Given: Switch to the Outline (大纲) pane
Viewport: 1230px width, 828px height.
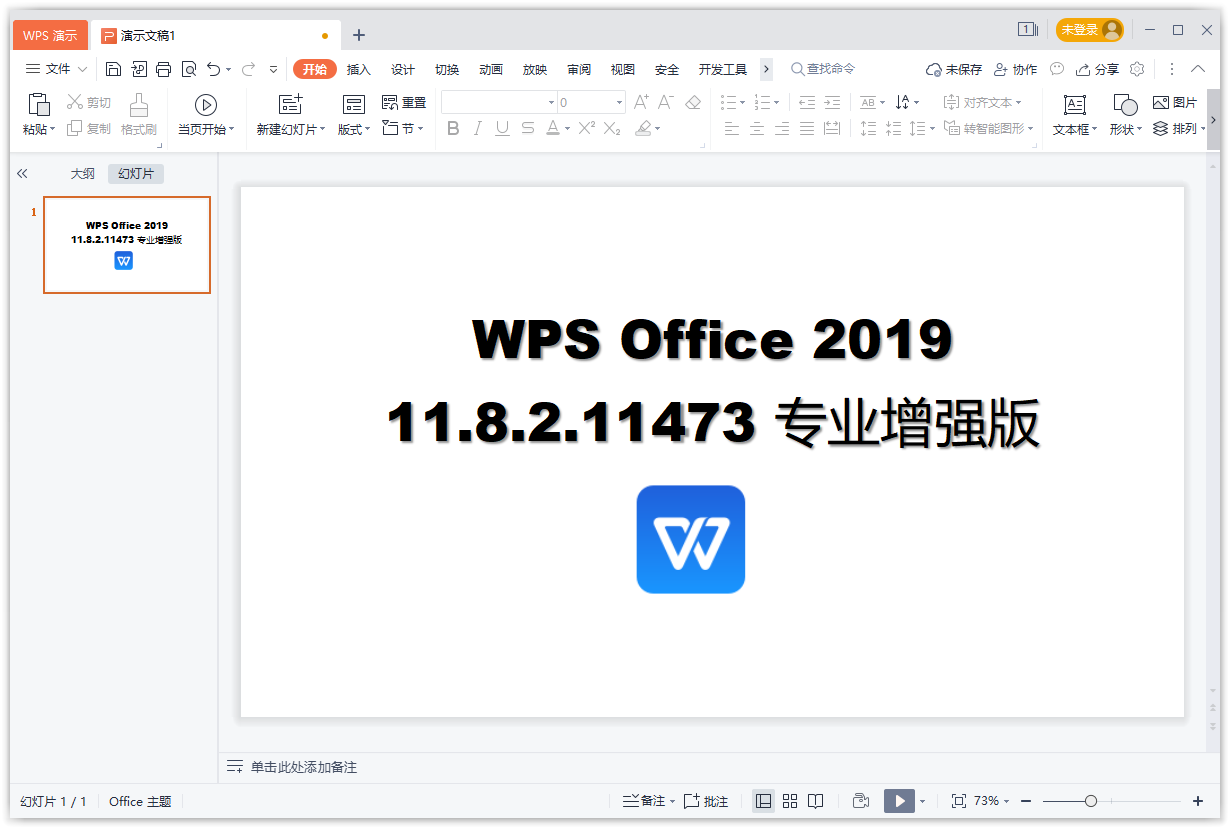Looking at the screenshot, I should [x=82, y=173].
